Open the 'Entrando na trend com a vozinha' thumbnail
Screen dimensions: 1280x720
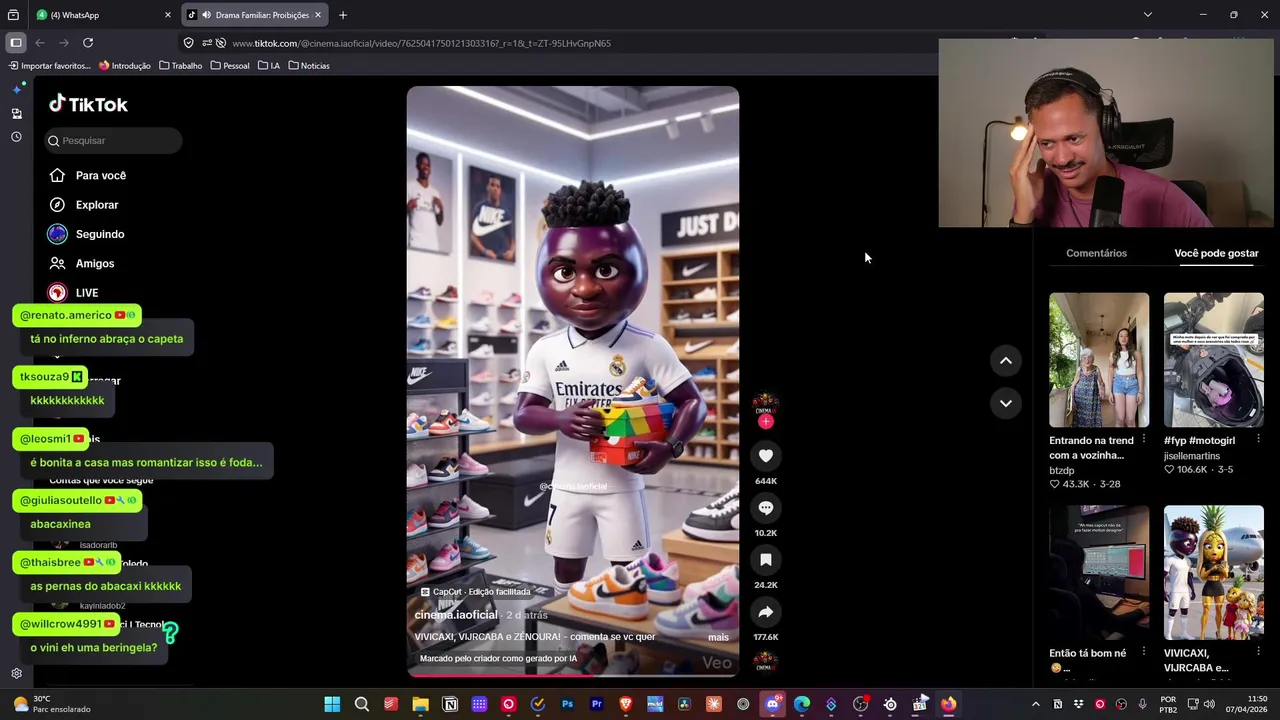pos(1099,360)
